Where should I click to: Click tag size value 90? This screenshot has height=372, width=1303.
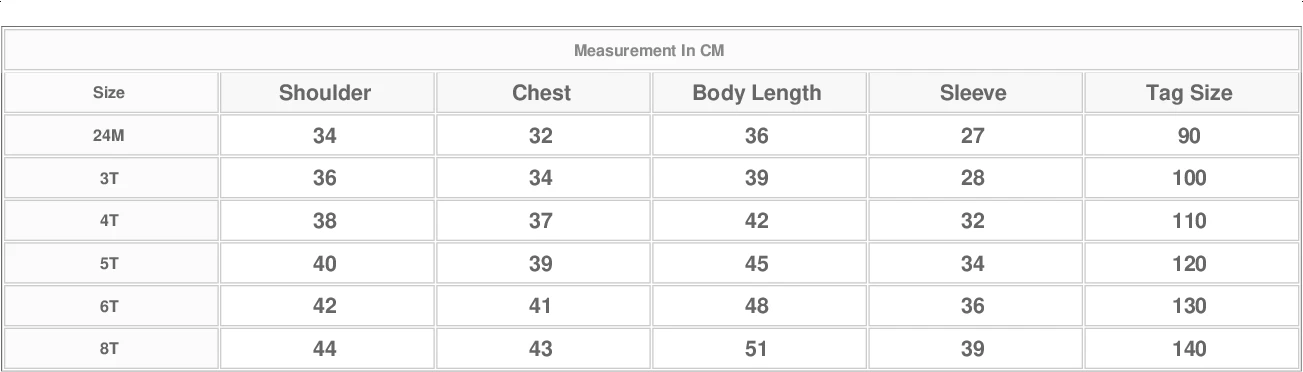1189,136
